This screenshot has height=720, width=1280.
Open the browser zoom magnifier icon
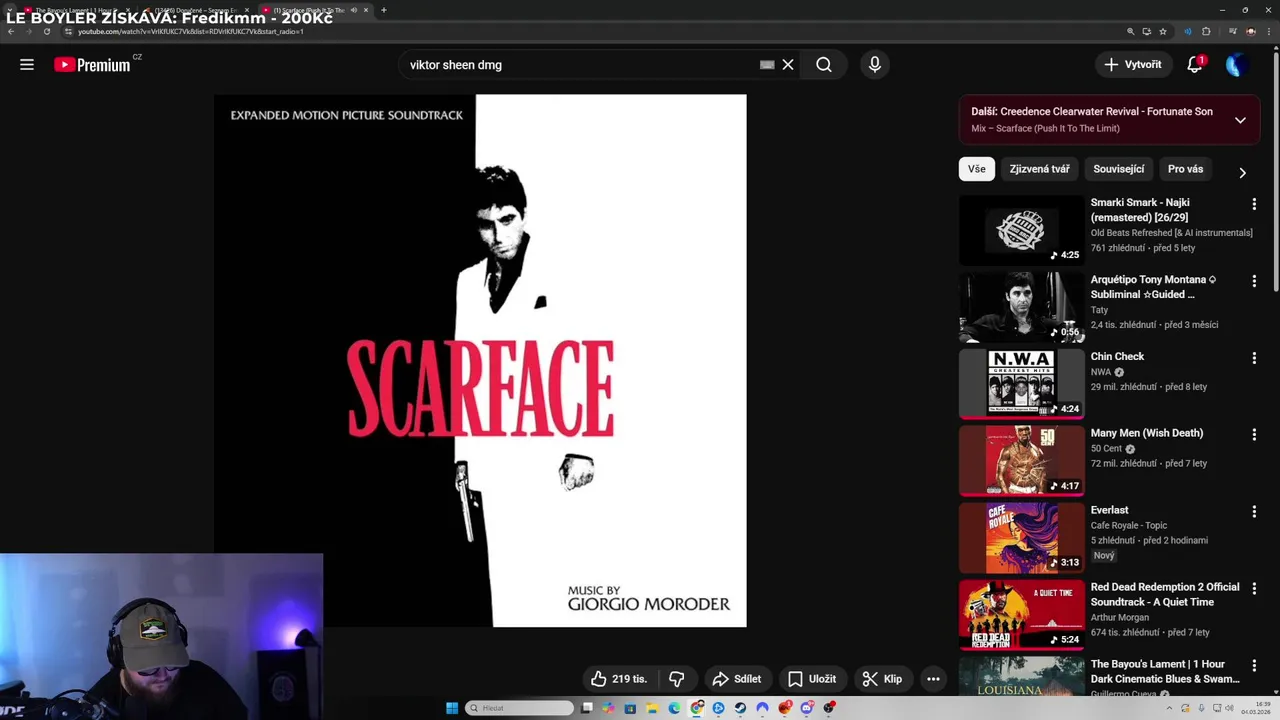coord(1131,31)
